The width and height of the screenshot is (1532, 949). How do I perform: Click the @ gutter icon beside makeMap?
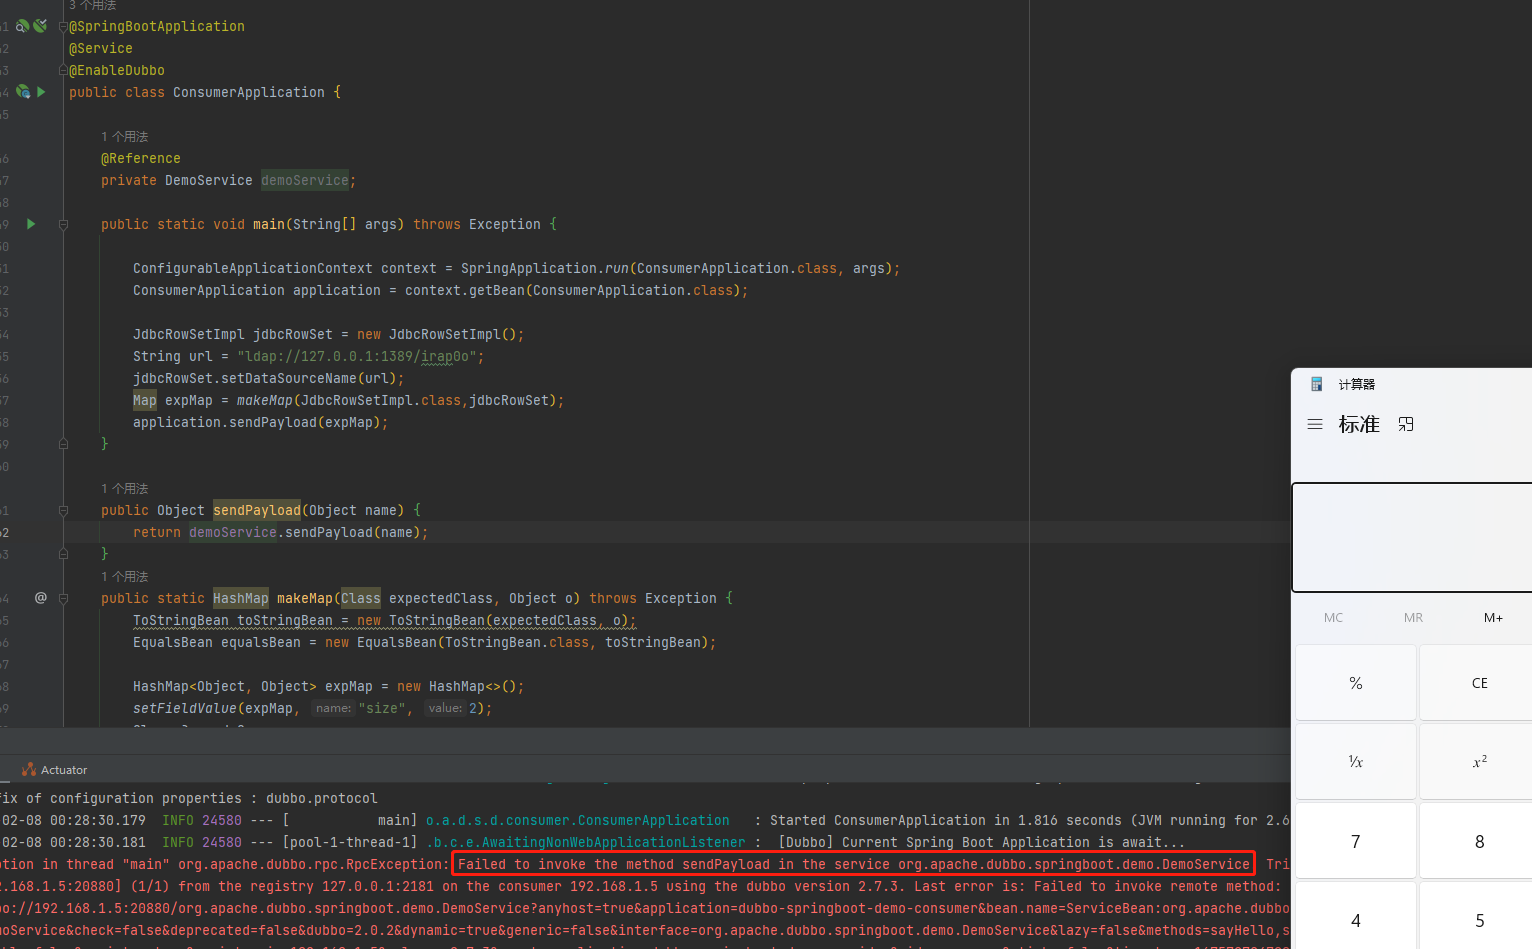(x=41, y=598)
